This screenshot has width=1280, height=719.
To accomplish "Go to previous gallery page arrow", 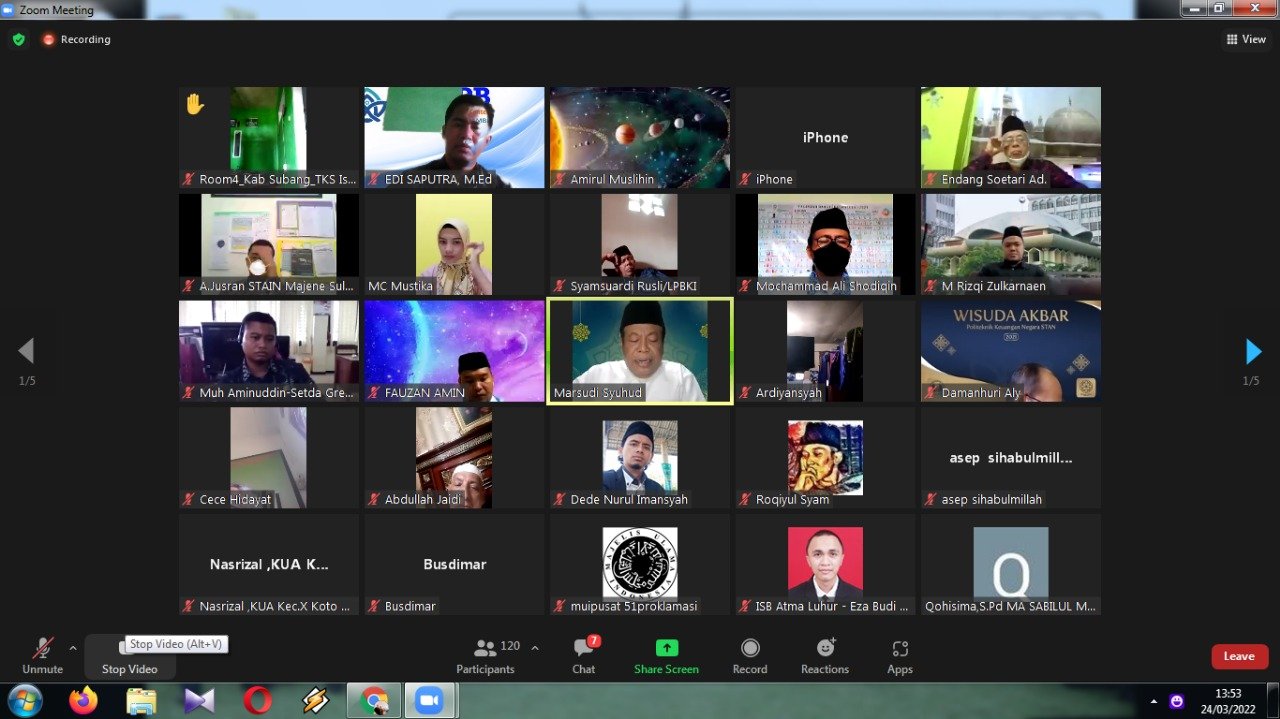I will 26,351.
